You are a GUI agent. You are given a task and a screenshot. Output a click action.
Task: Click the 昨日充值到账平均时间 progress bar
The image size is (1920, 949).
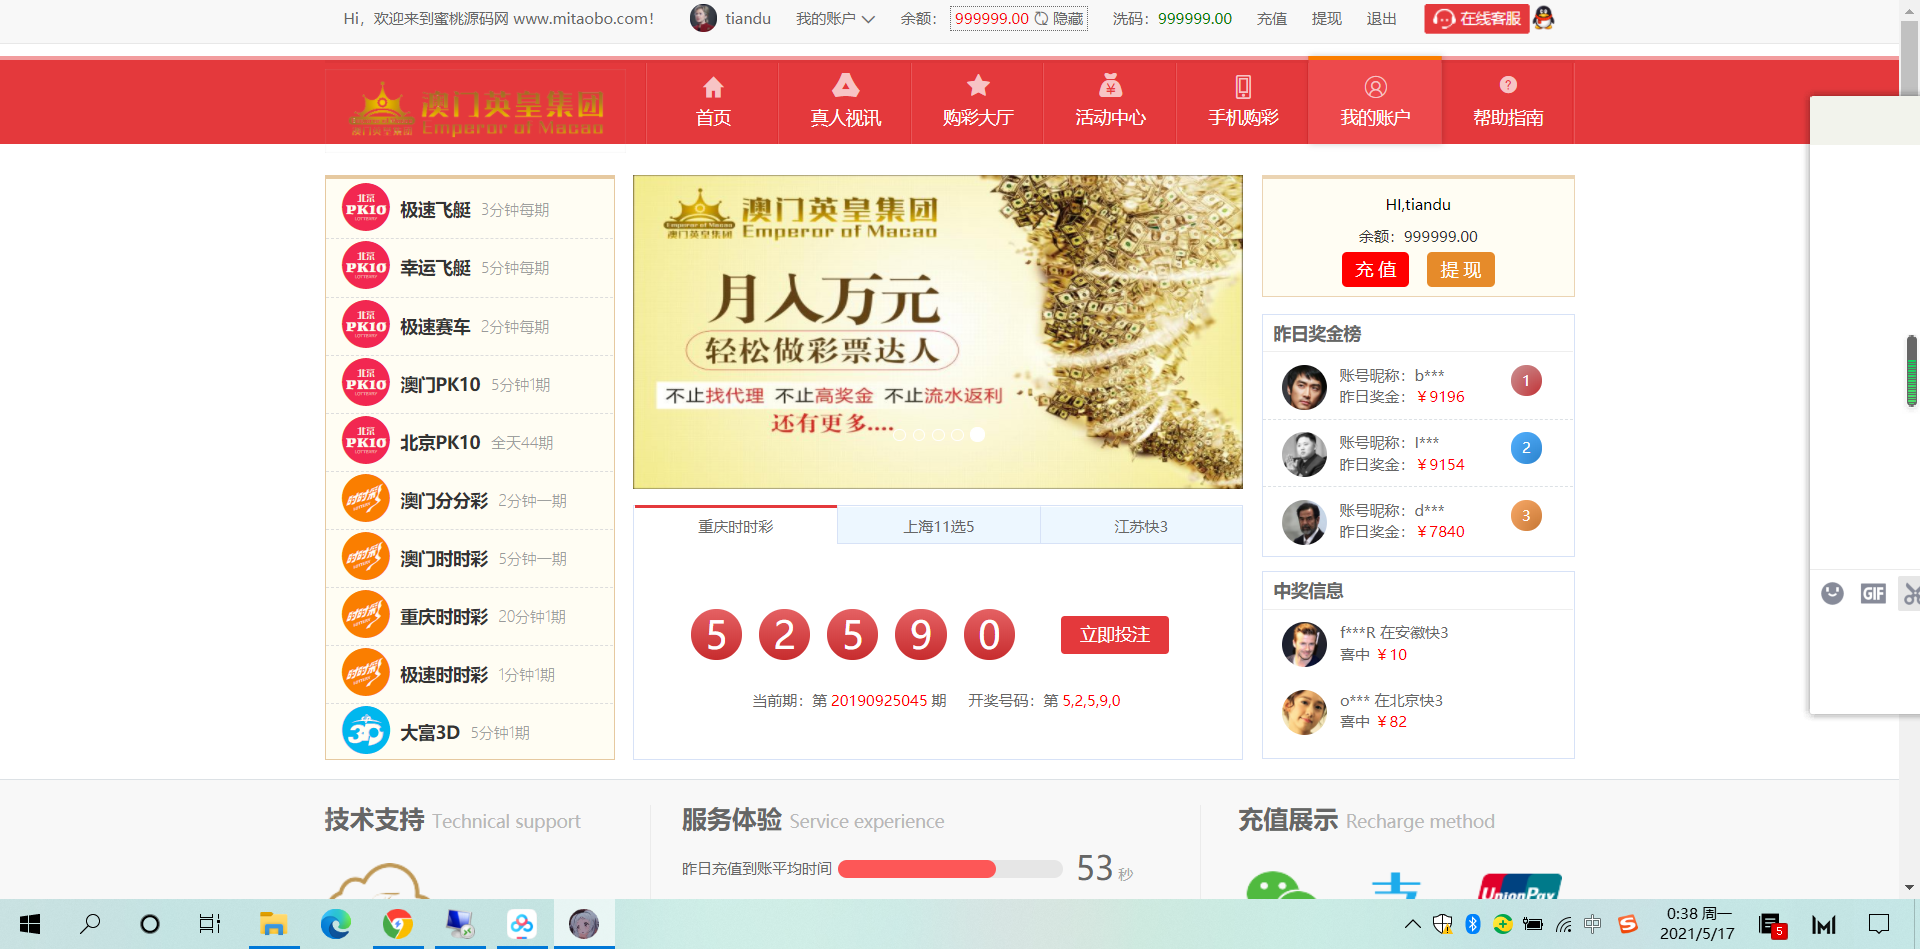pos(949,869)
